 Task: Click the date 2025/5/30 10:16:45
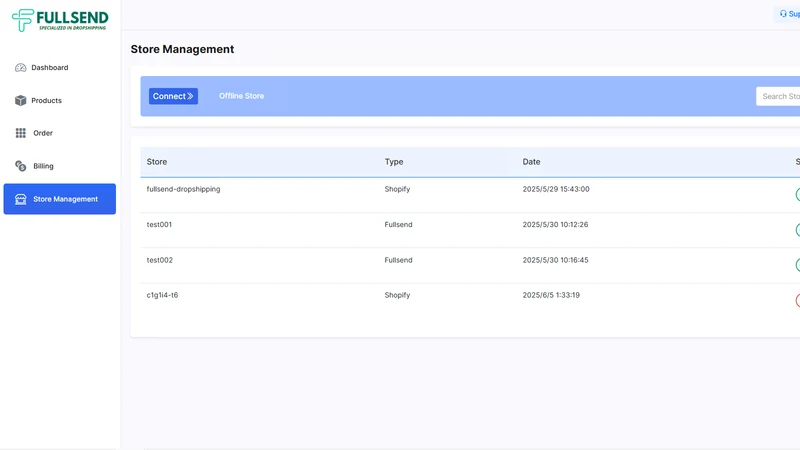555,260
